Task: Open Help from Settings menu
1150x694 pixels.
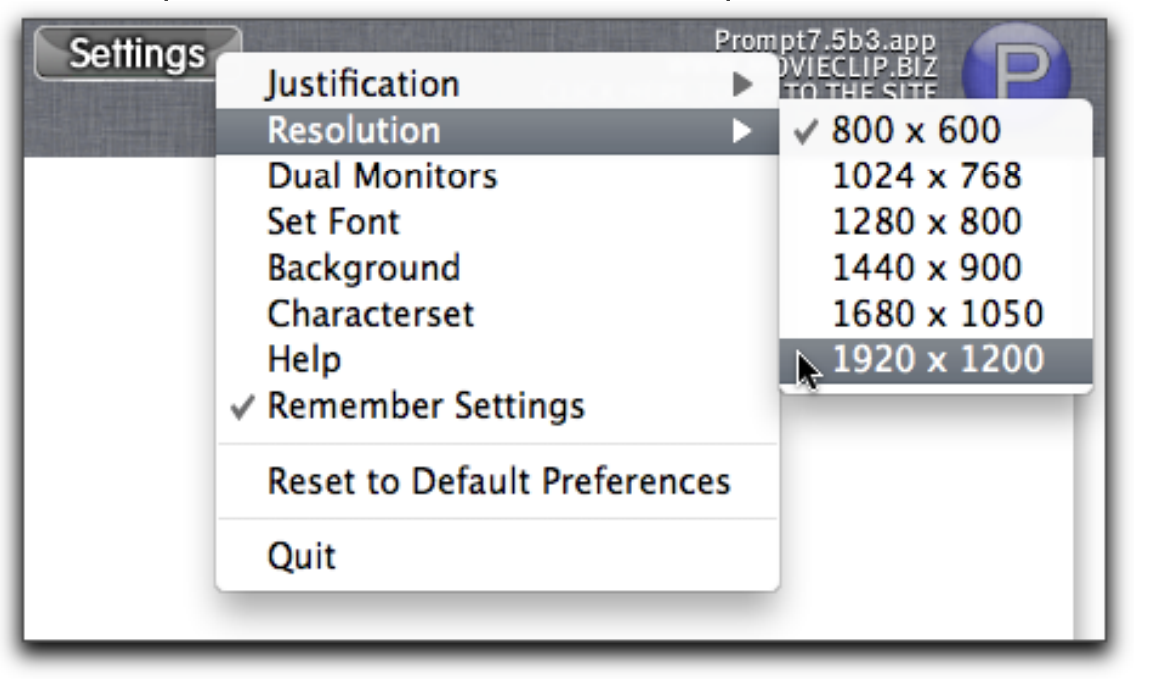Action: [x=304, y=360]
